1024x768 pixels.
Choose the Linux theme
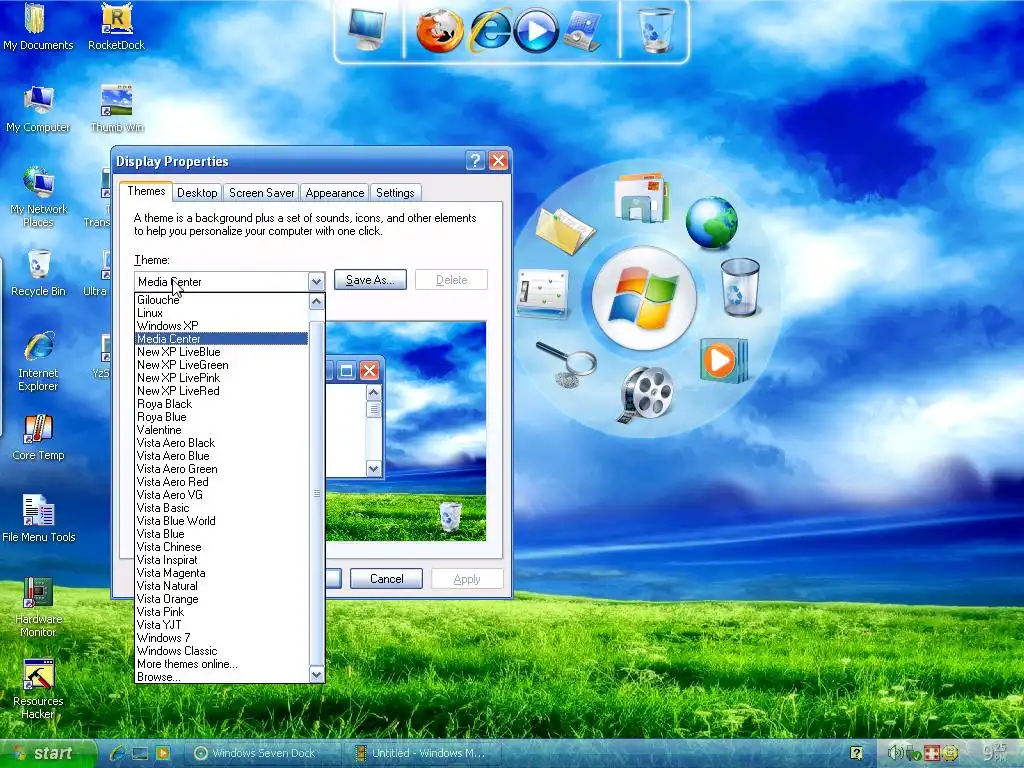pyautogui.click(x=221, y=313)
